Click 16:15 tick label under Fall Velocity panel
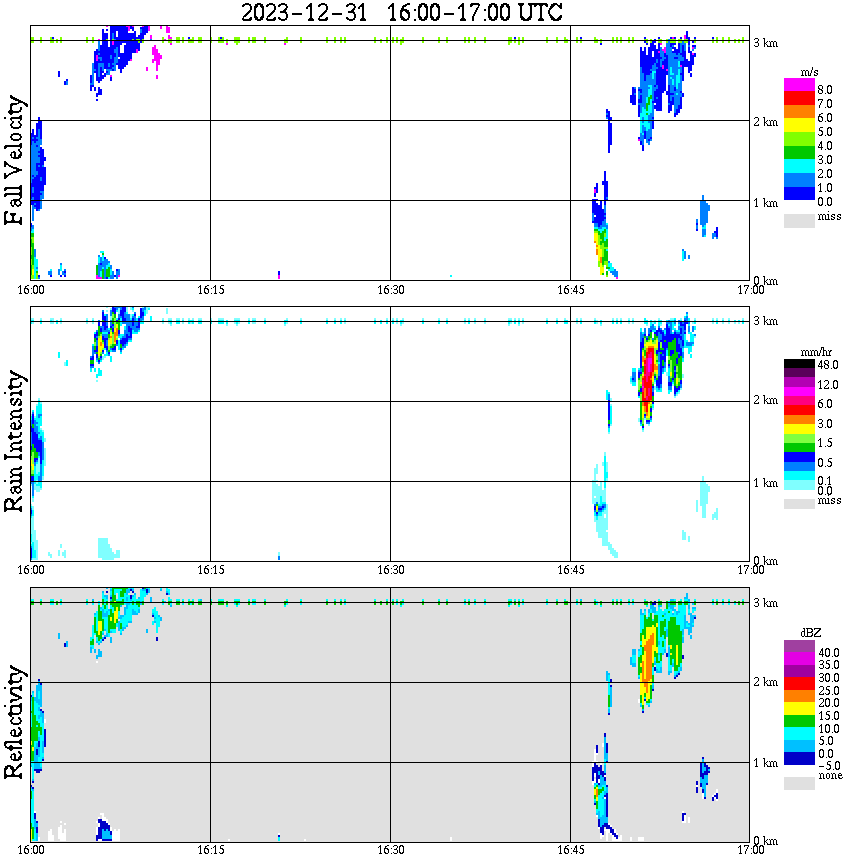This screenshot has width=850, height=868. (x=211, y=290)
